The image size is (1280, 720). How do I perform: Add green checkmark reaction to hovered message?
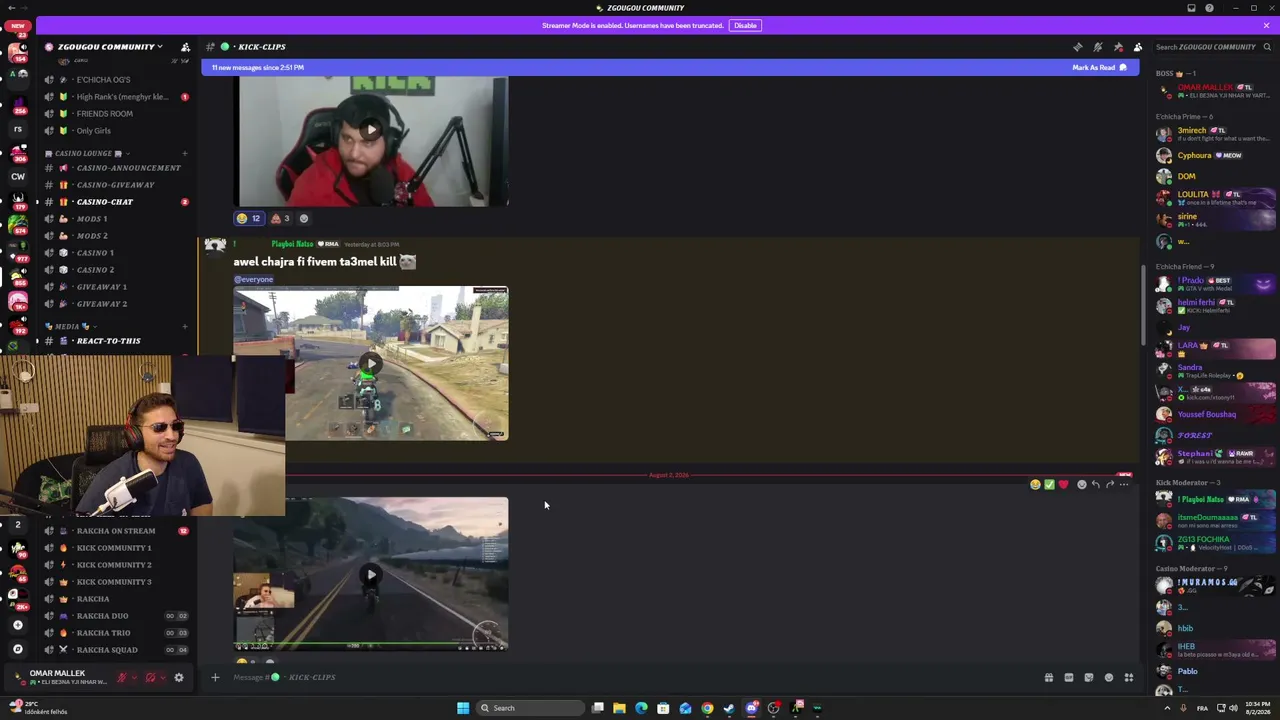[x=1049, y=485]
